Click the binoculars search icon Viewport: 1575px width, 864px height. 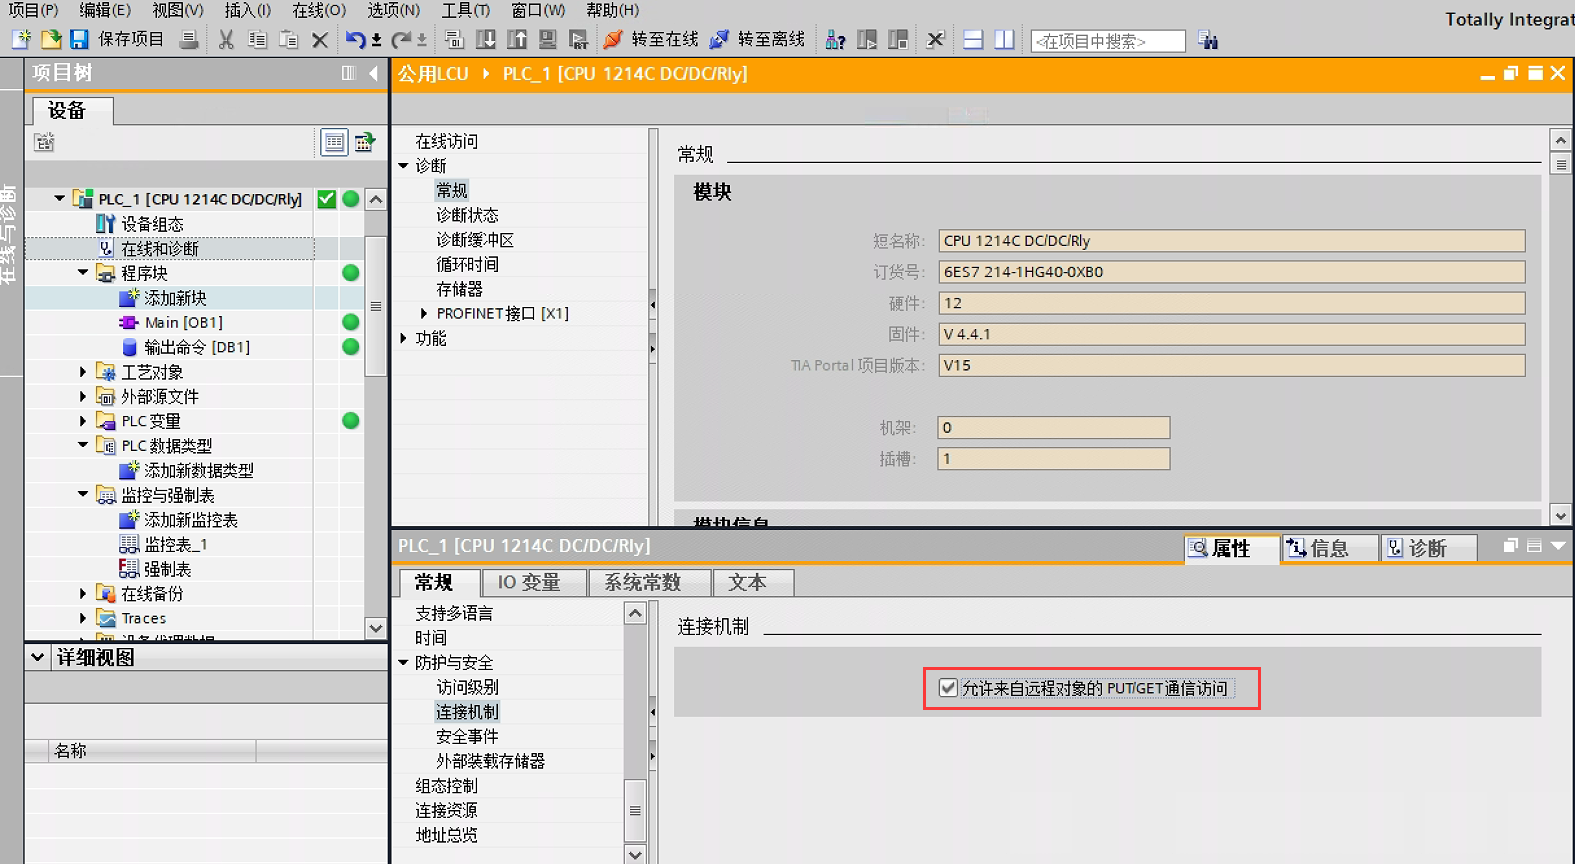[1208, 40]
